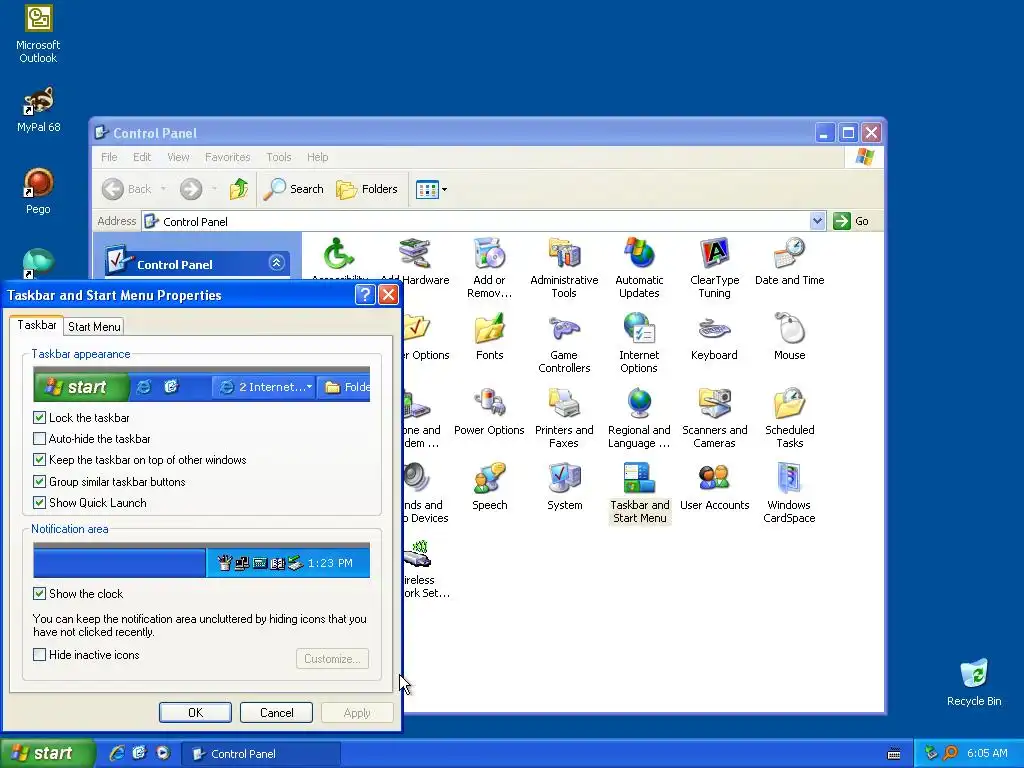Click the system tray clock
The height and width of the screenshot is (768, 1024).
pos(987,753)
